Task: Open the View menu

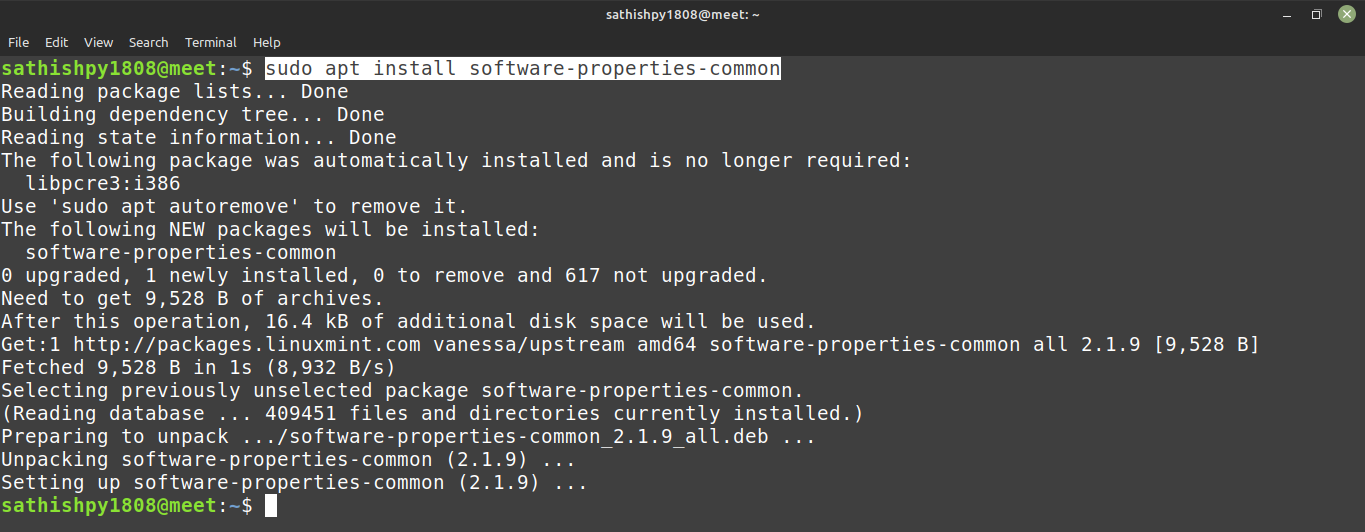Action: 98,42
